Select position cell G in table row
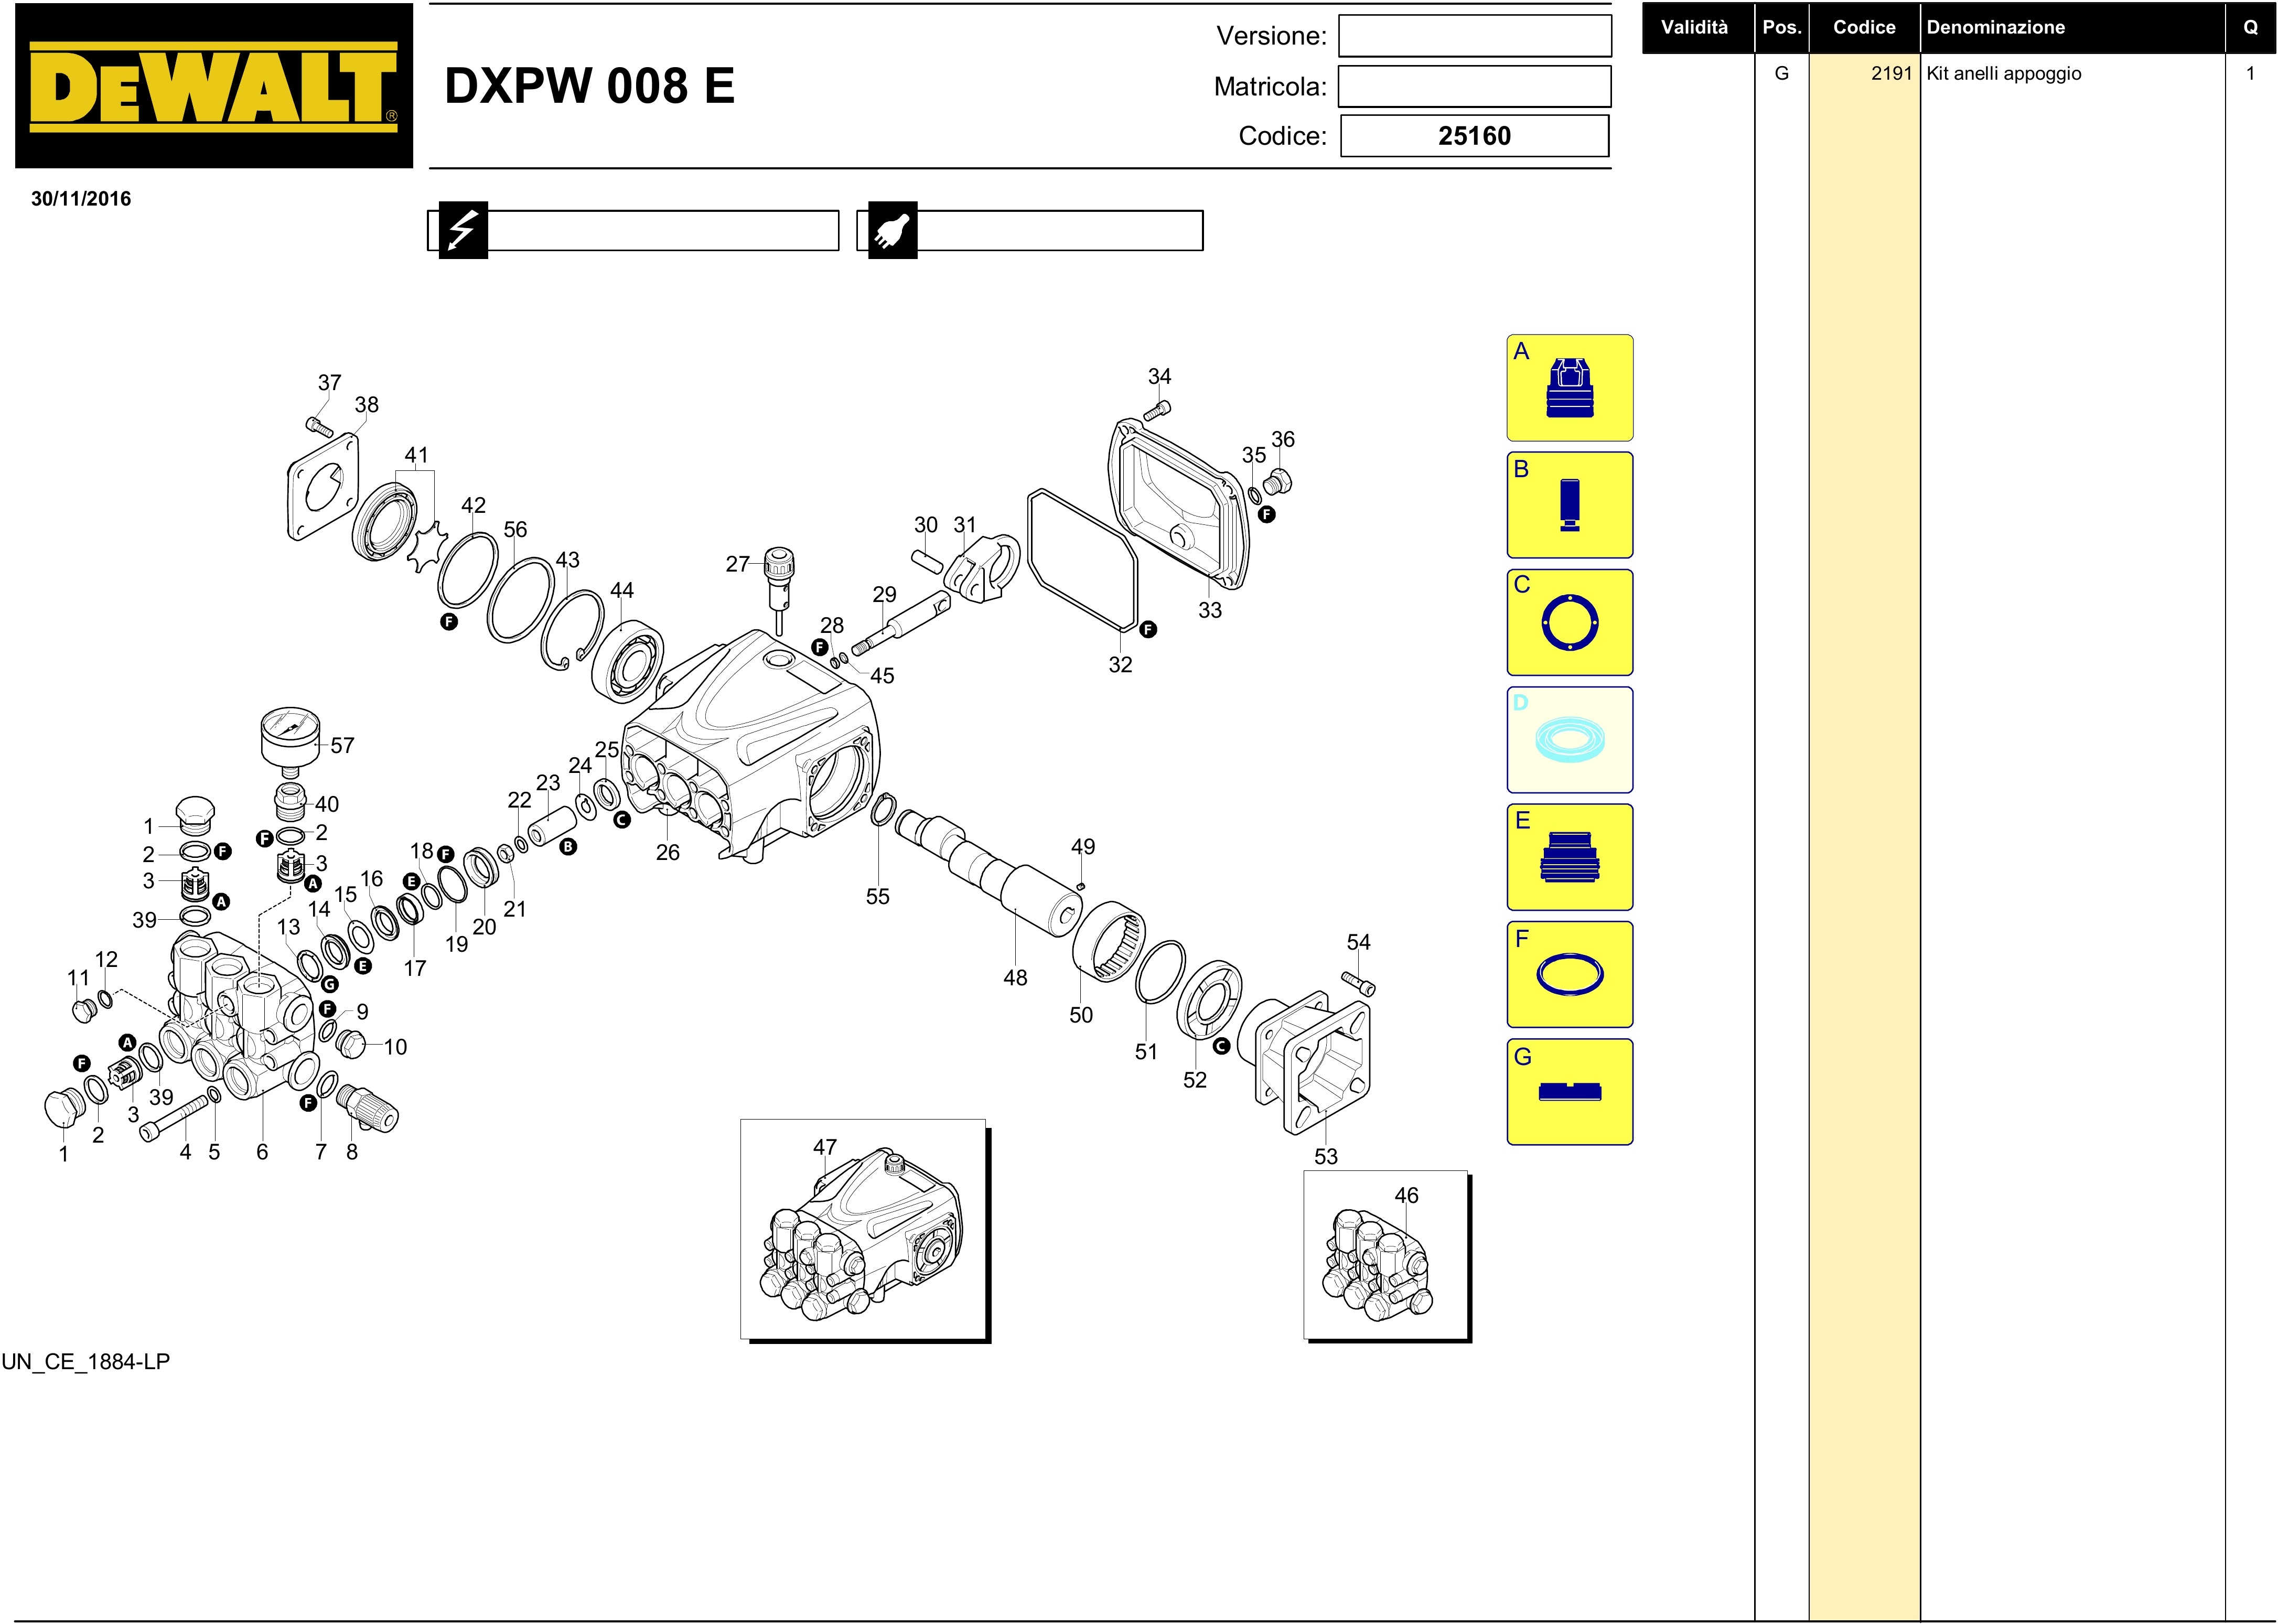 [x=1782, y=73]
